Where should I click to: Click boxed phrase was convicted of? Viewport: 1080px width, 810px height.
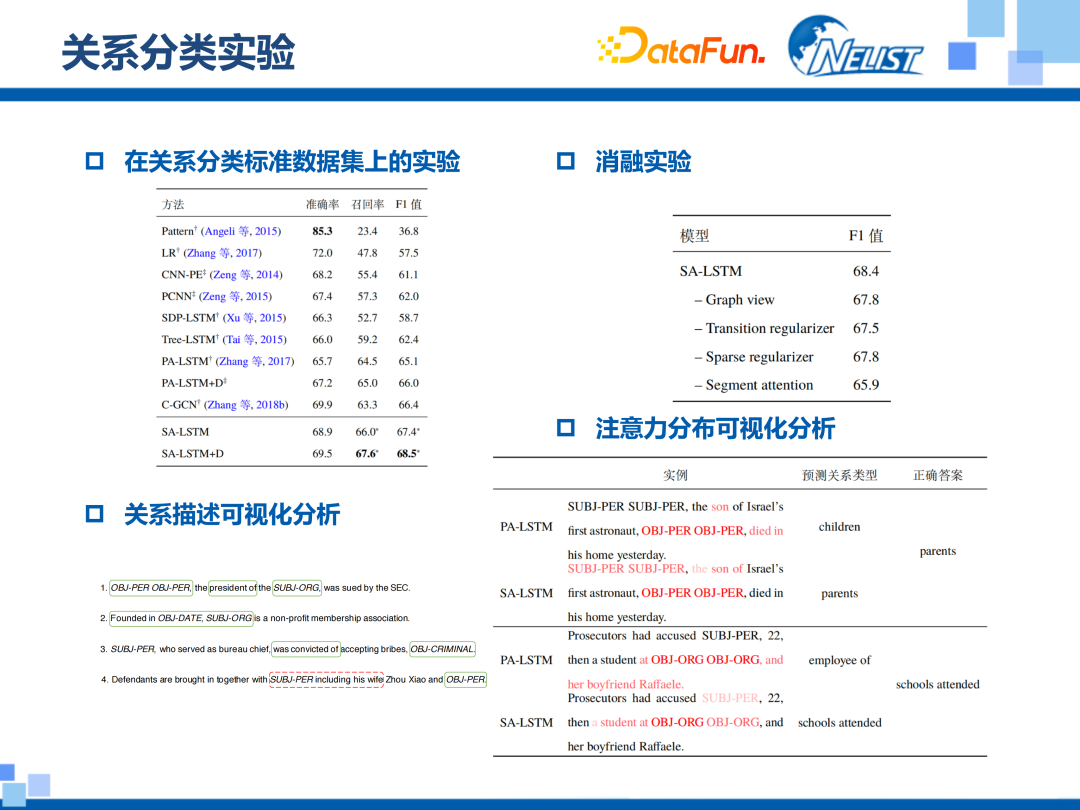(x=306, y=649)
